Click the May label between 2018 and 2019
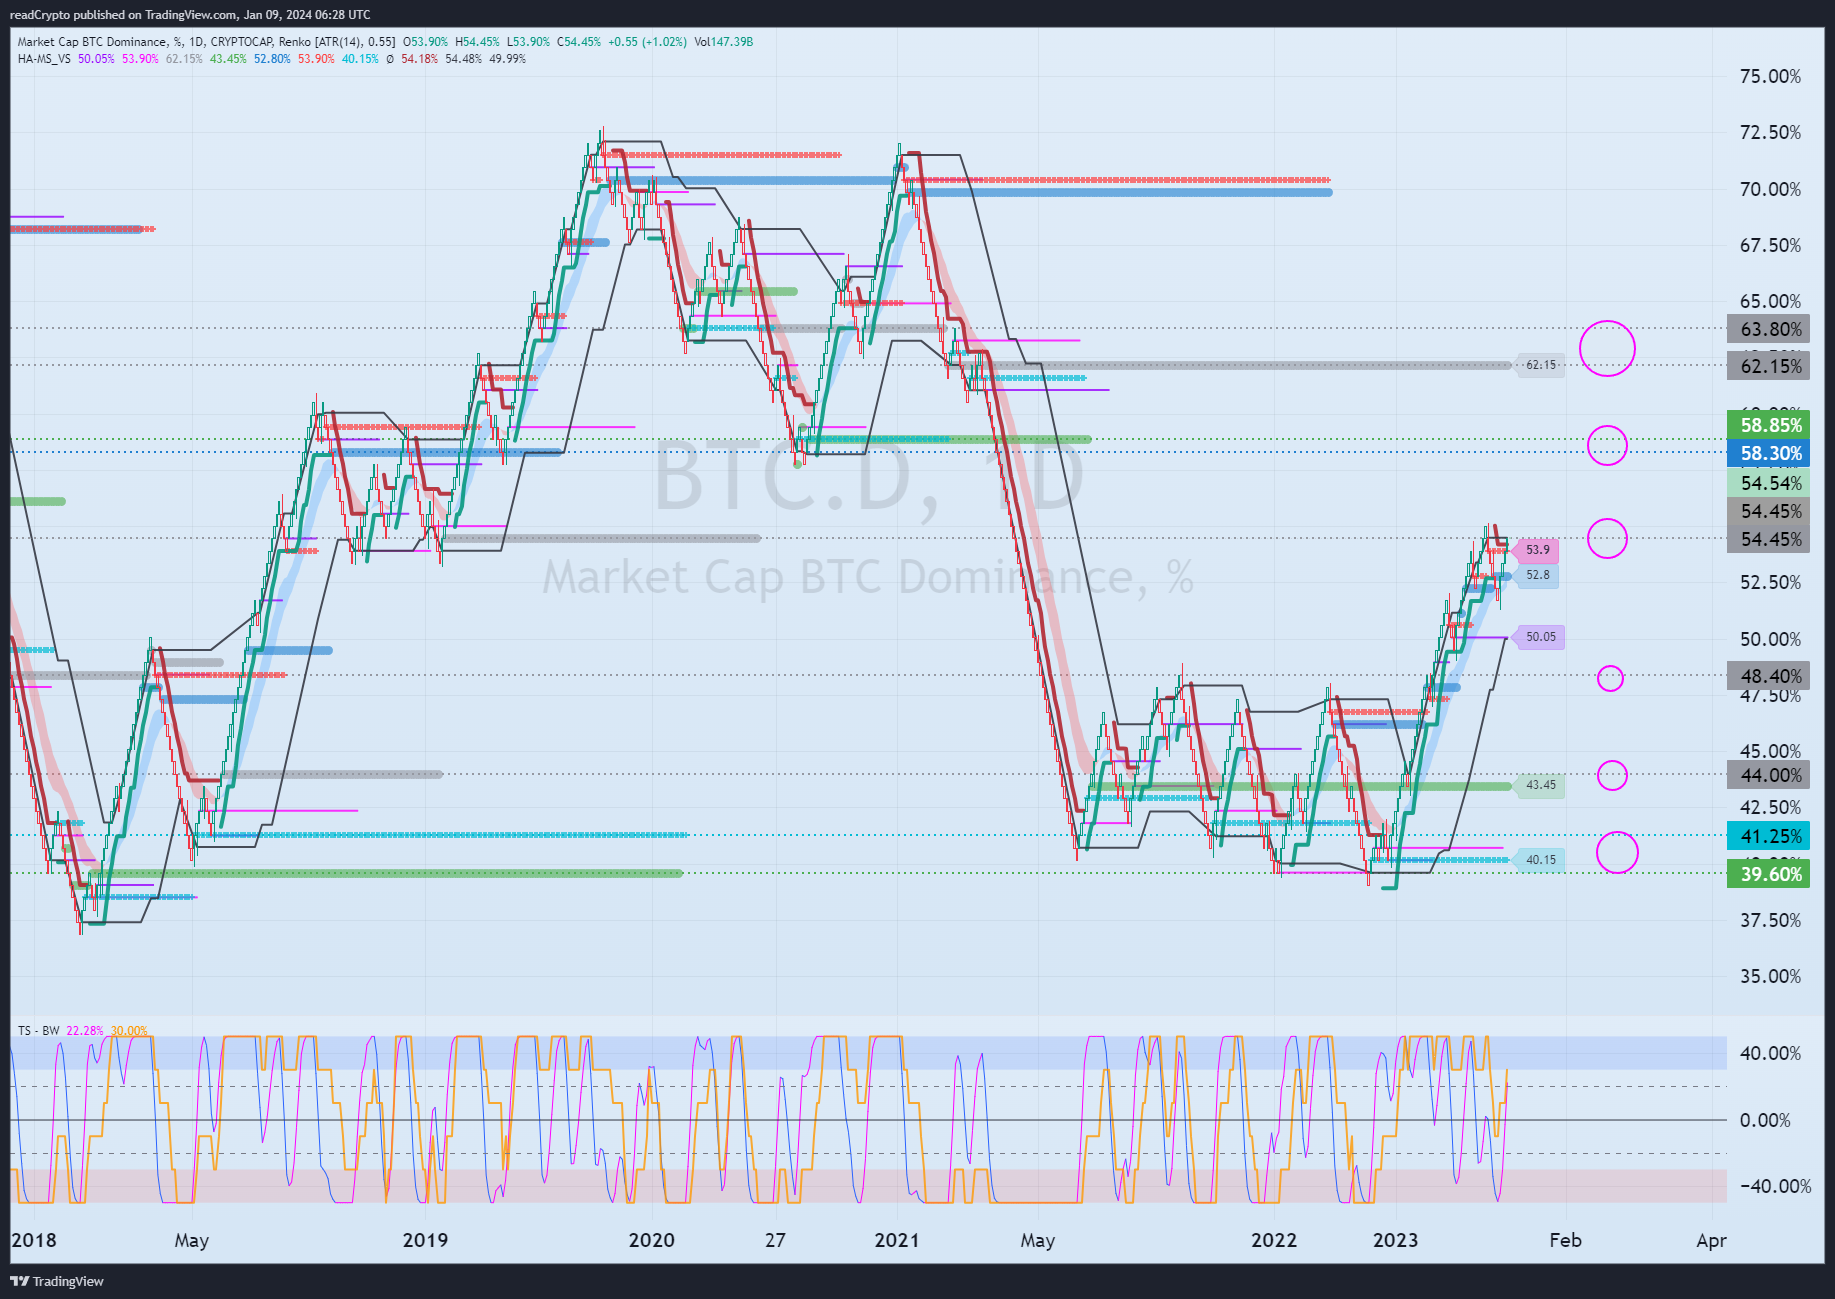The width and height of the screenshot is (1835, 1299). click(191, 1241)
